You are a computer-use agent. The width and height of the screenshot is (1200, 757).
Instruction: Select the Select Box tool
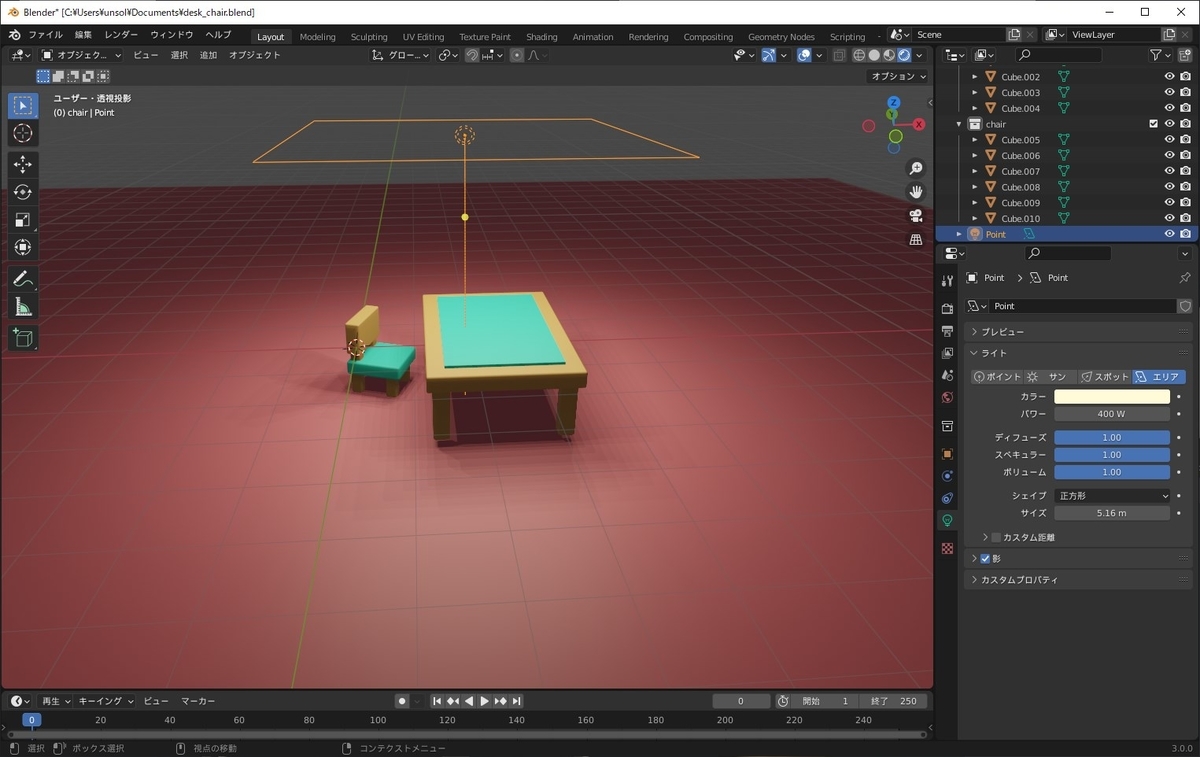pos(23,105)
